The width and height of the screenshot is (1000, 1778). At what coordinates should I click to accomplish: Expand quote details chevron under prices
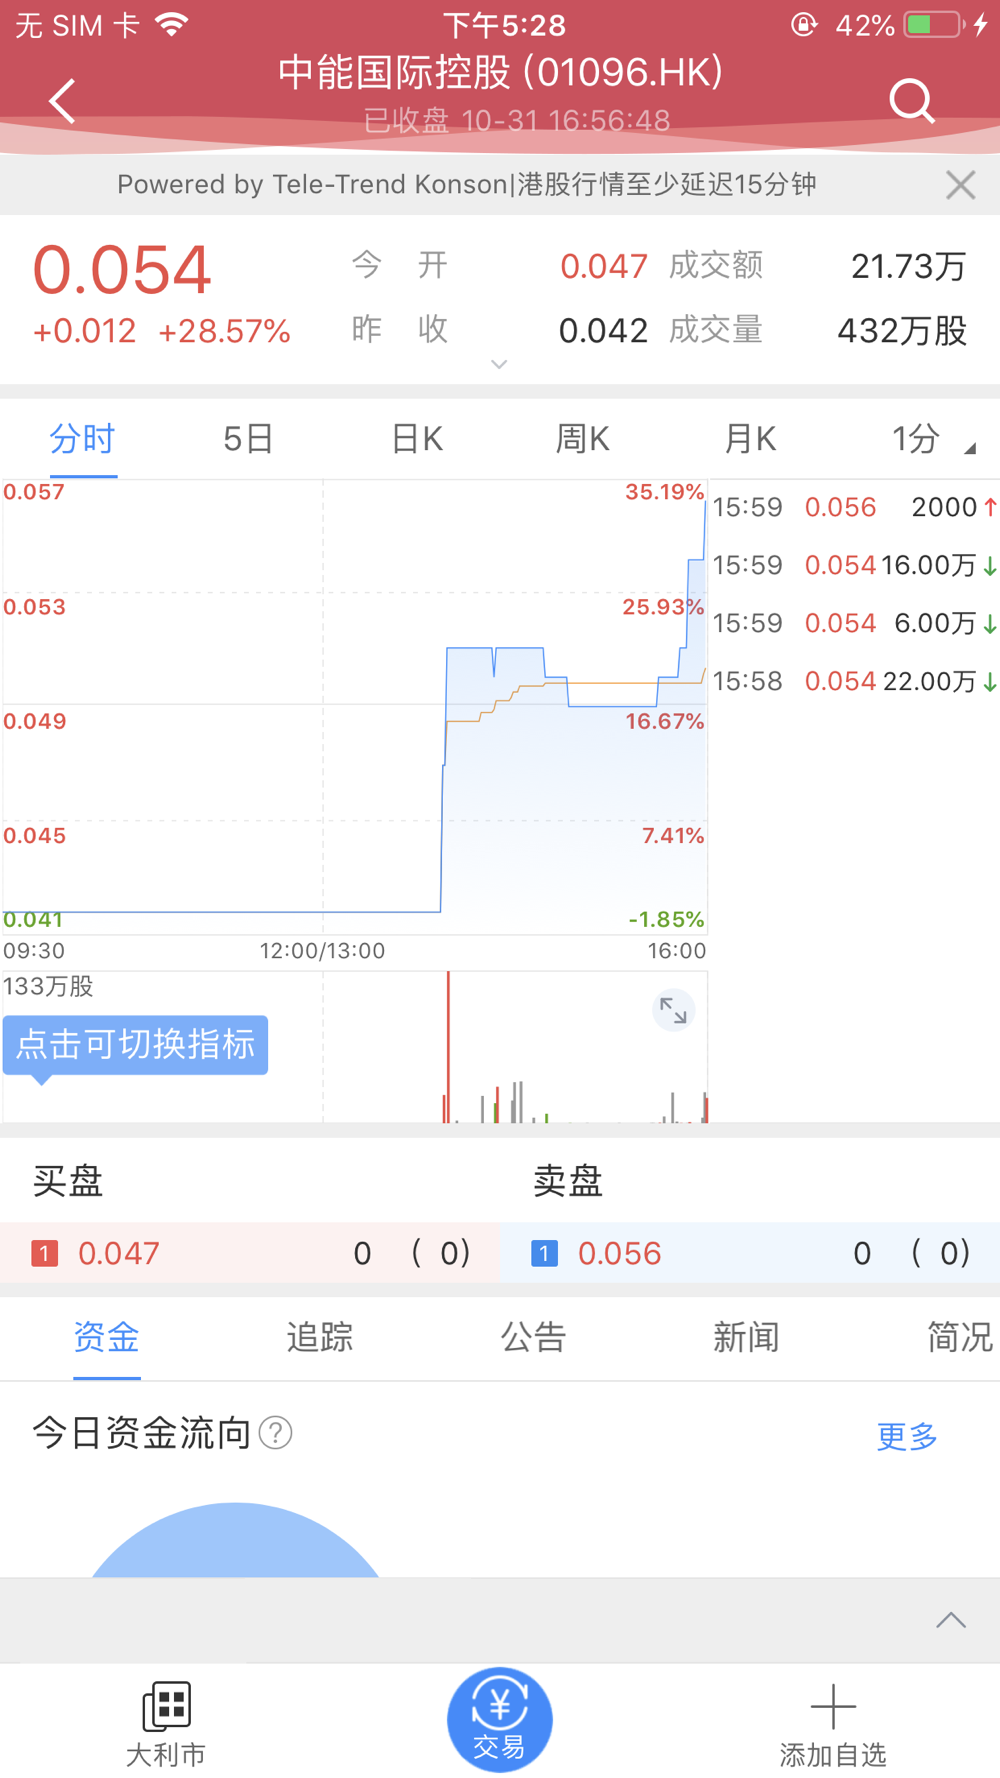[499, 364]
